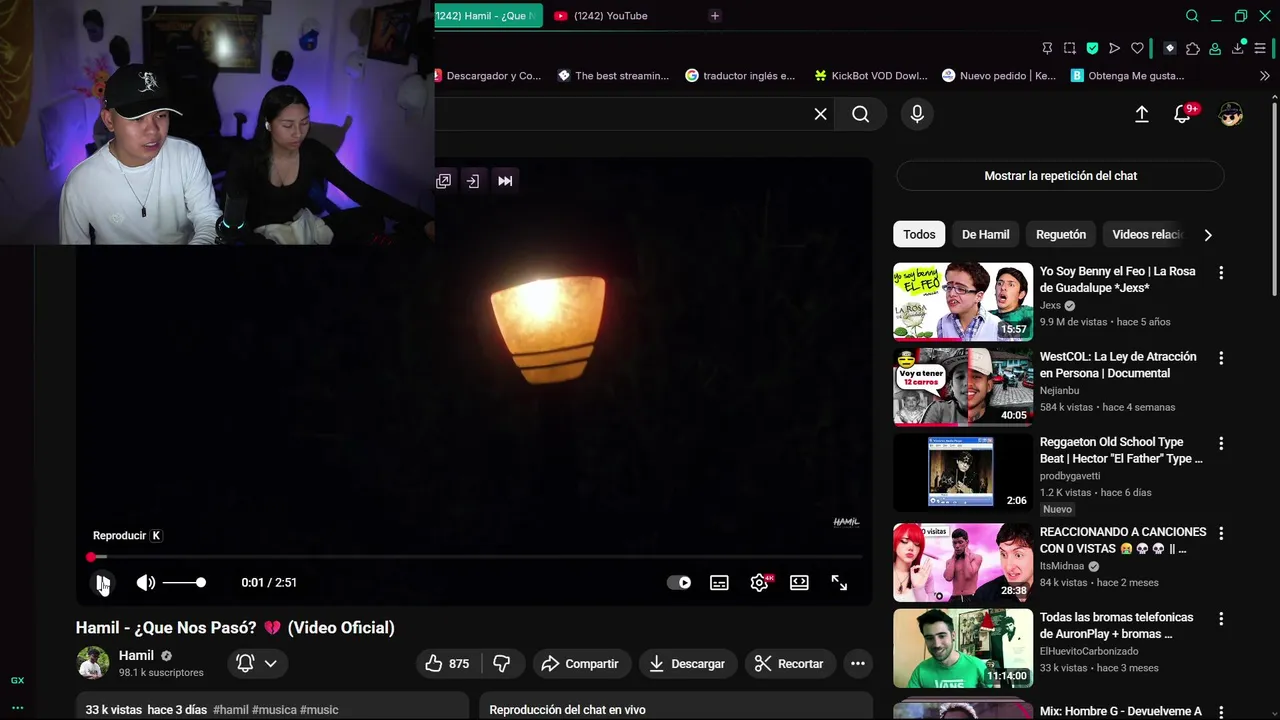The height and width of the screenshot is (720, 1280).
Task: Open options for Reggaeton Old School video
Action: 1221,443
